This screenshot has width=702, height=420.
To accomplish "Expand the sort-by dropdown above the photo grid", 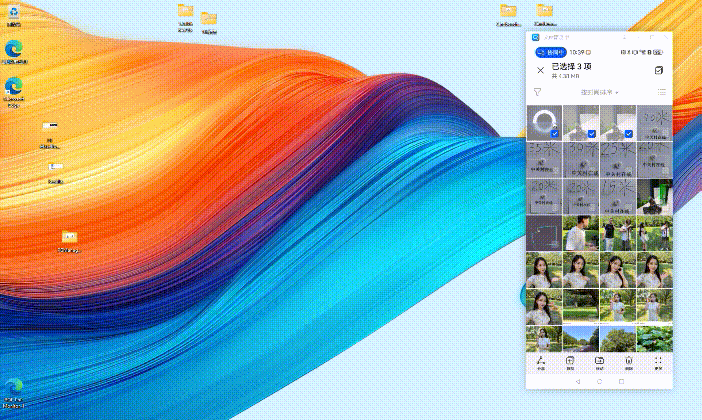I will tap(599, 92).
